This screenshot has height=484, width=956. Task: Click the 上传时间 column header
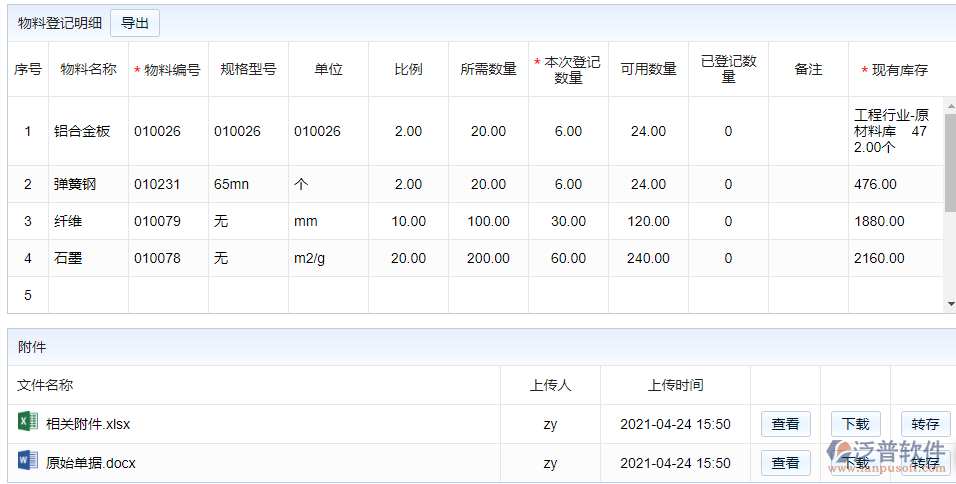(x=675, y=385)
